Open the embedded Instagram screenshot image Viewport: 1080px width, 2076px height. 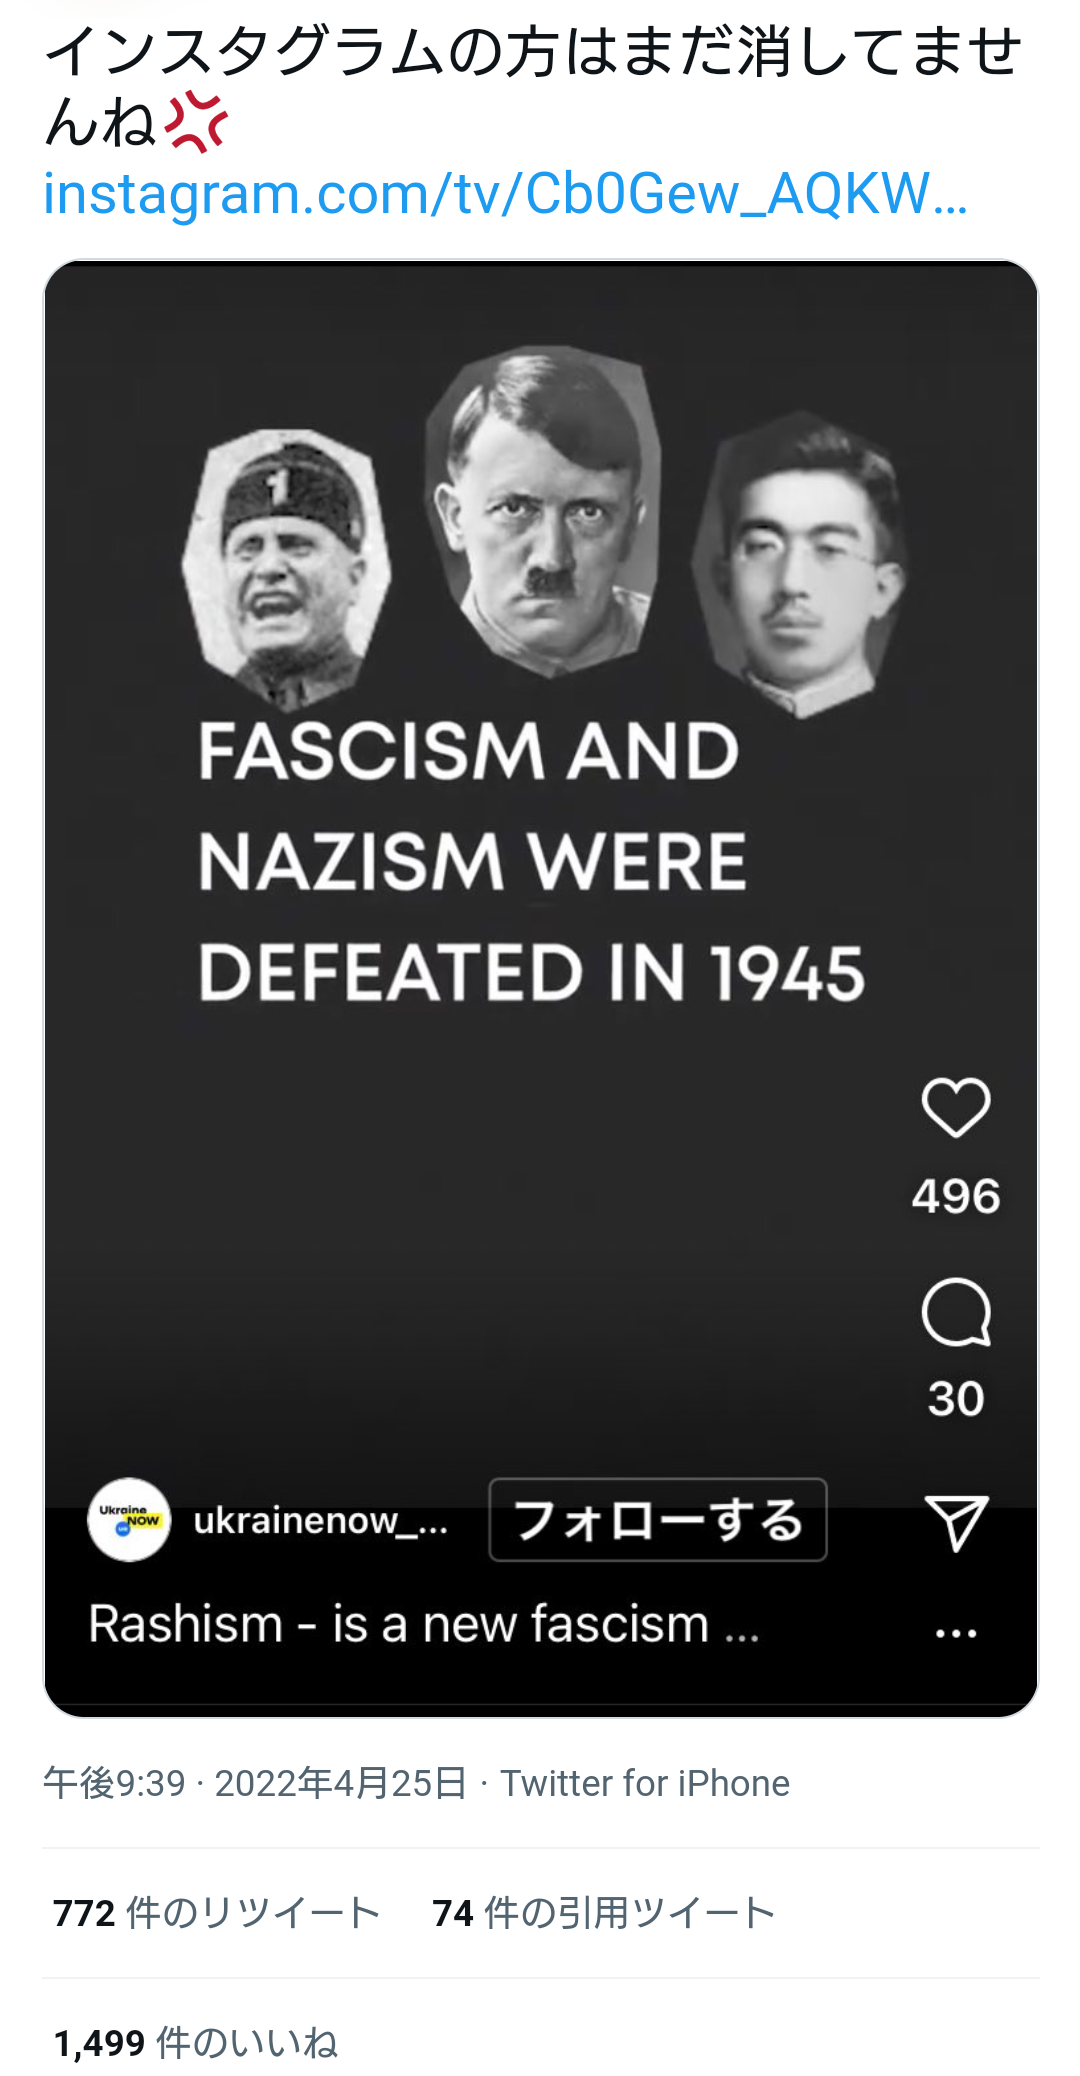(x=541, y=988)
